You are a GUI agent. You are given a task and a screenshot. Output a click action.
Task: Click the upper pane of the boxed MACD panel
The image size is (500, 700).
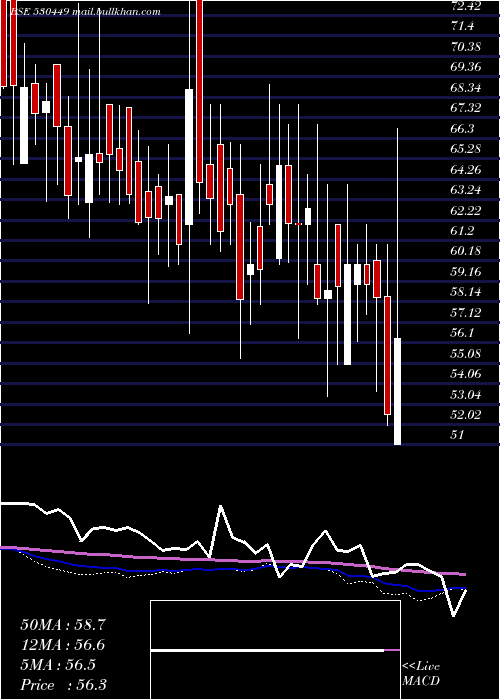275,625
